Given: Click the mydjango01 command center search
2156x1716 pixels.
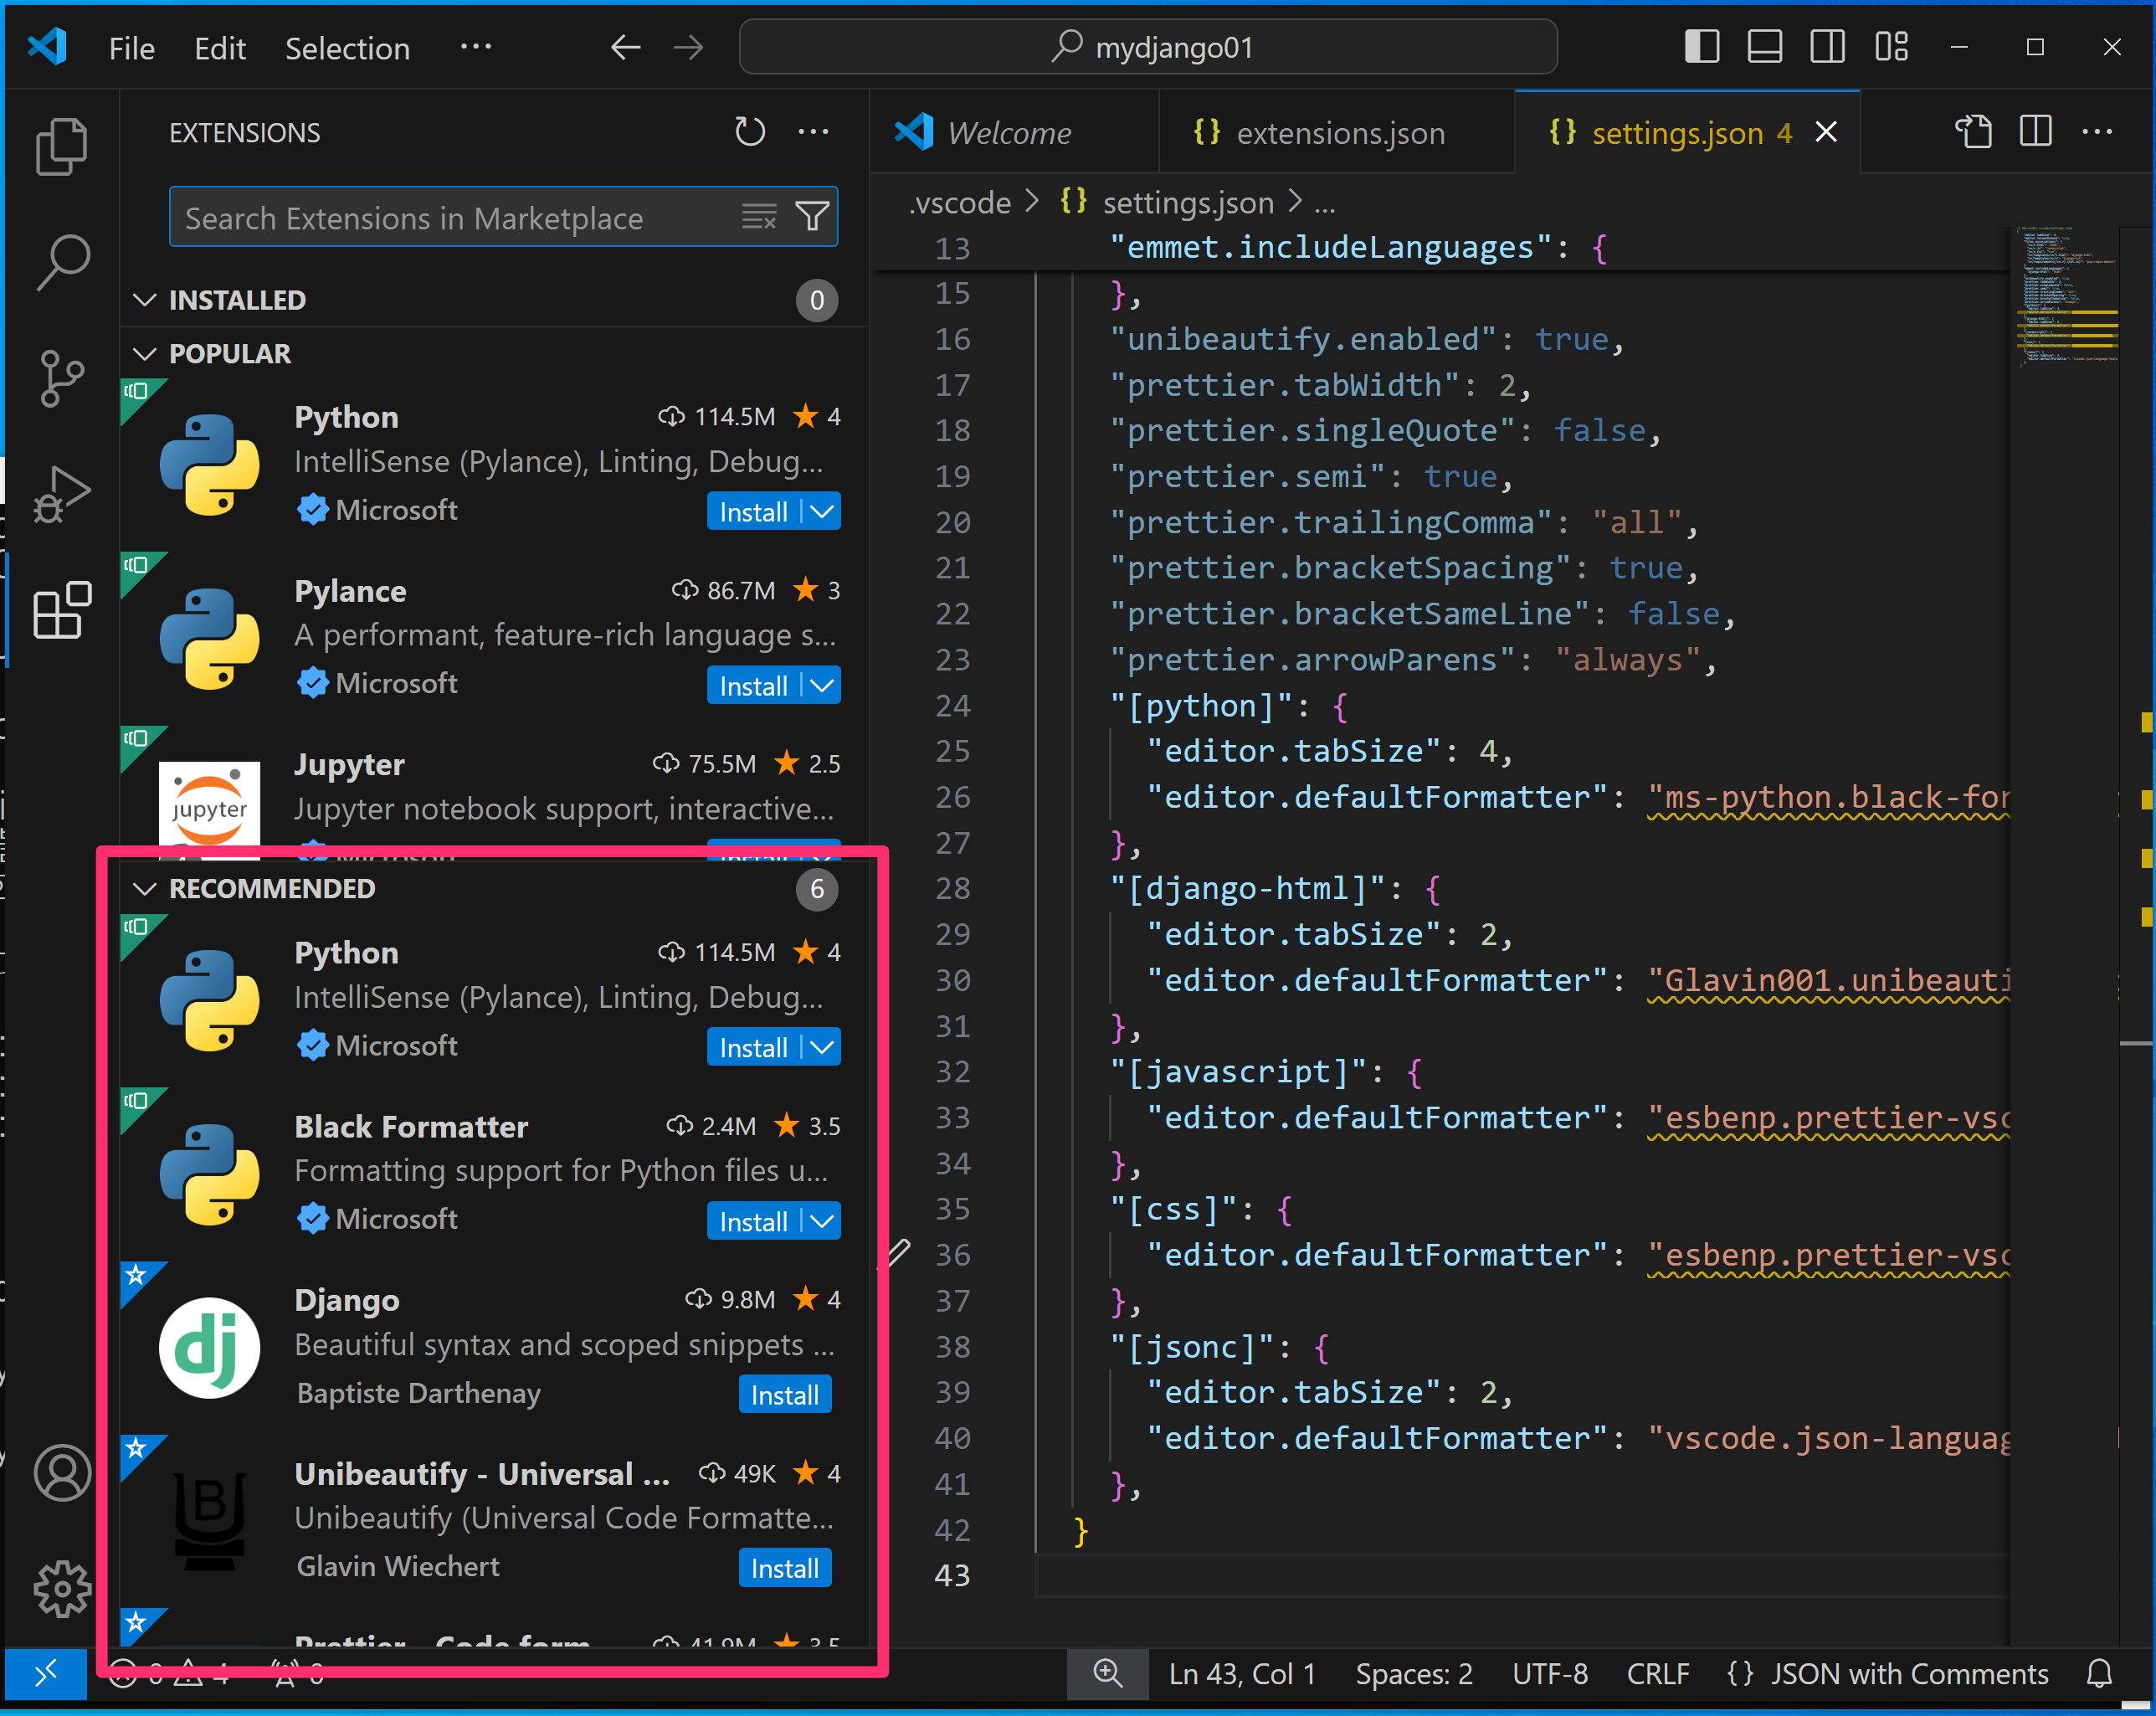Looking at the screenshot, I should (1148, 47).
